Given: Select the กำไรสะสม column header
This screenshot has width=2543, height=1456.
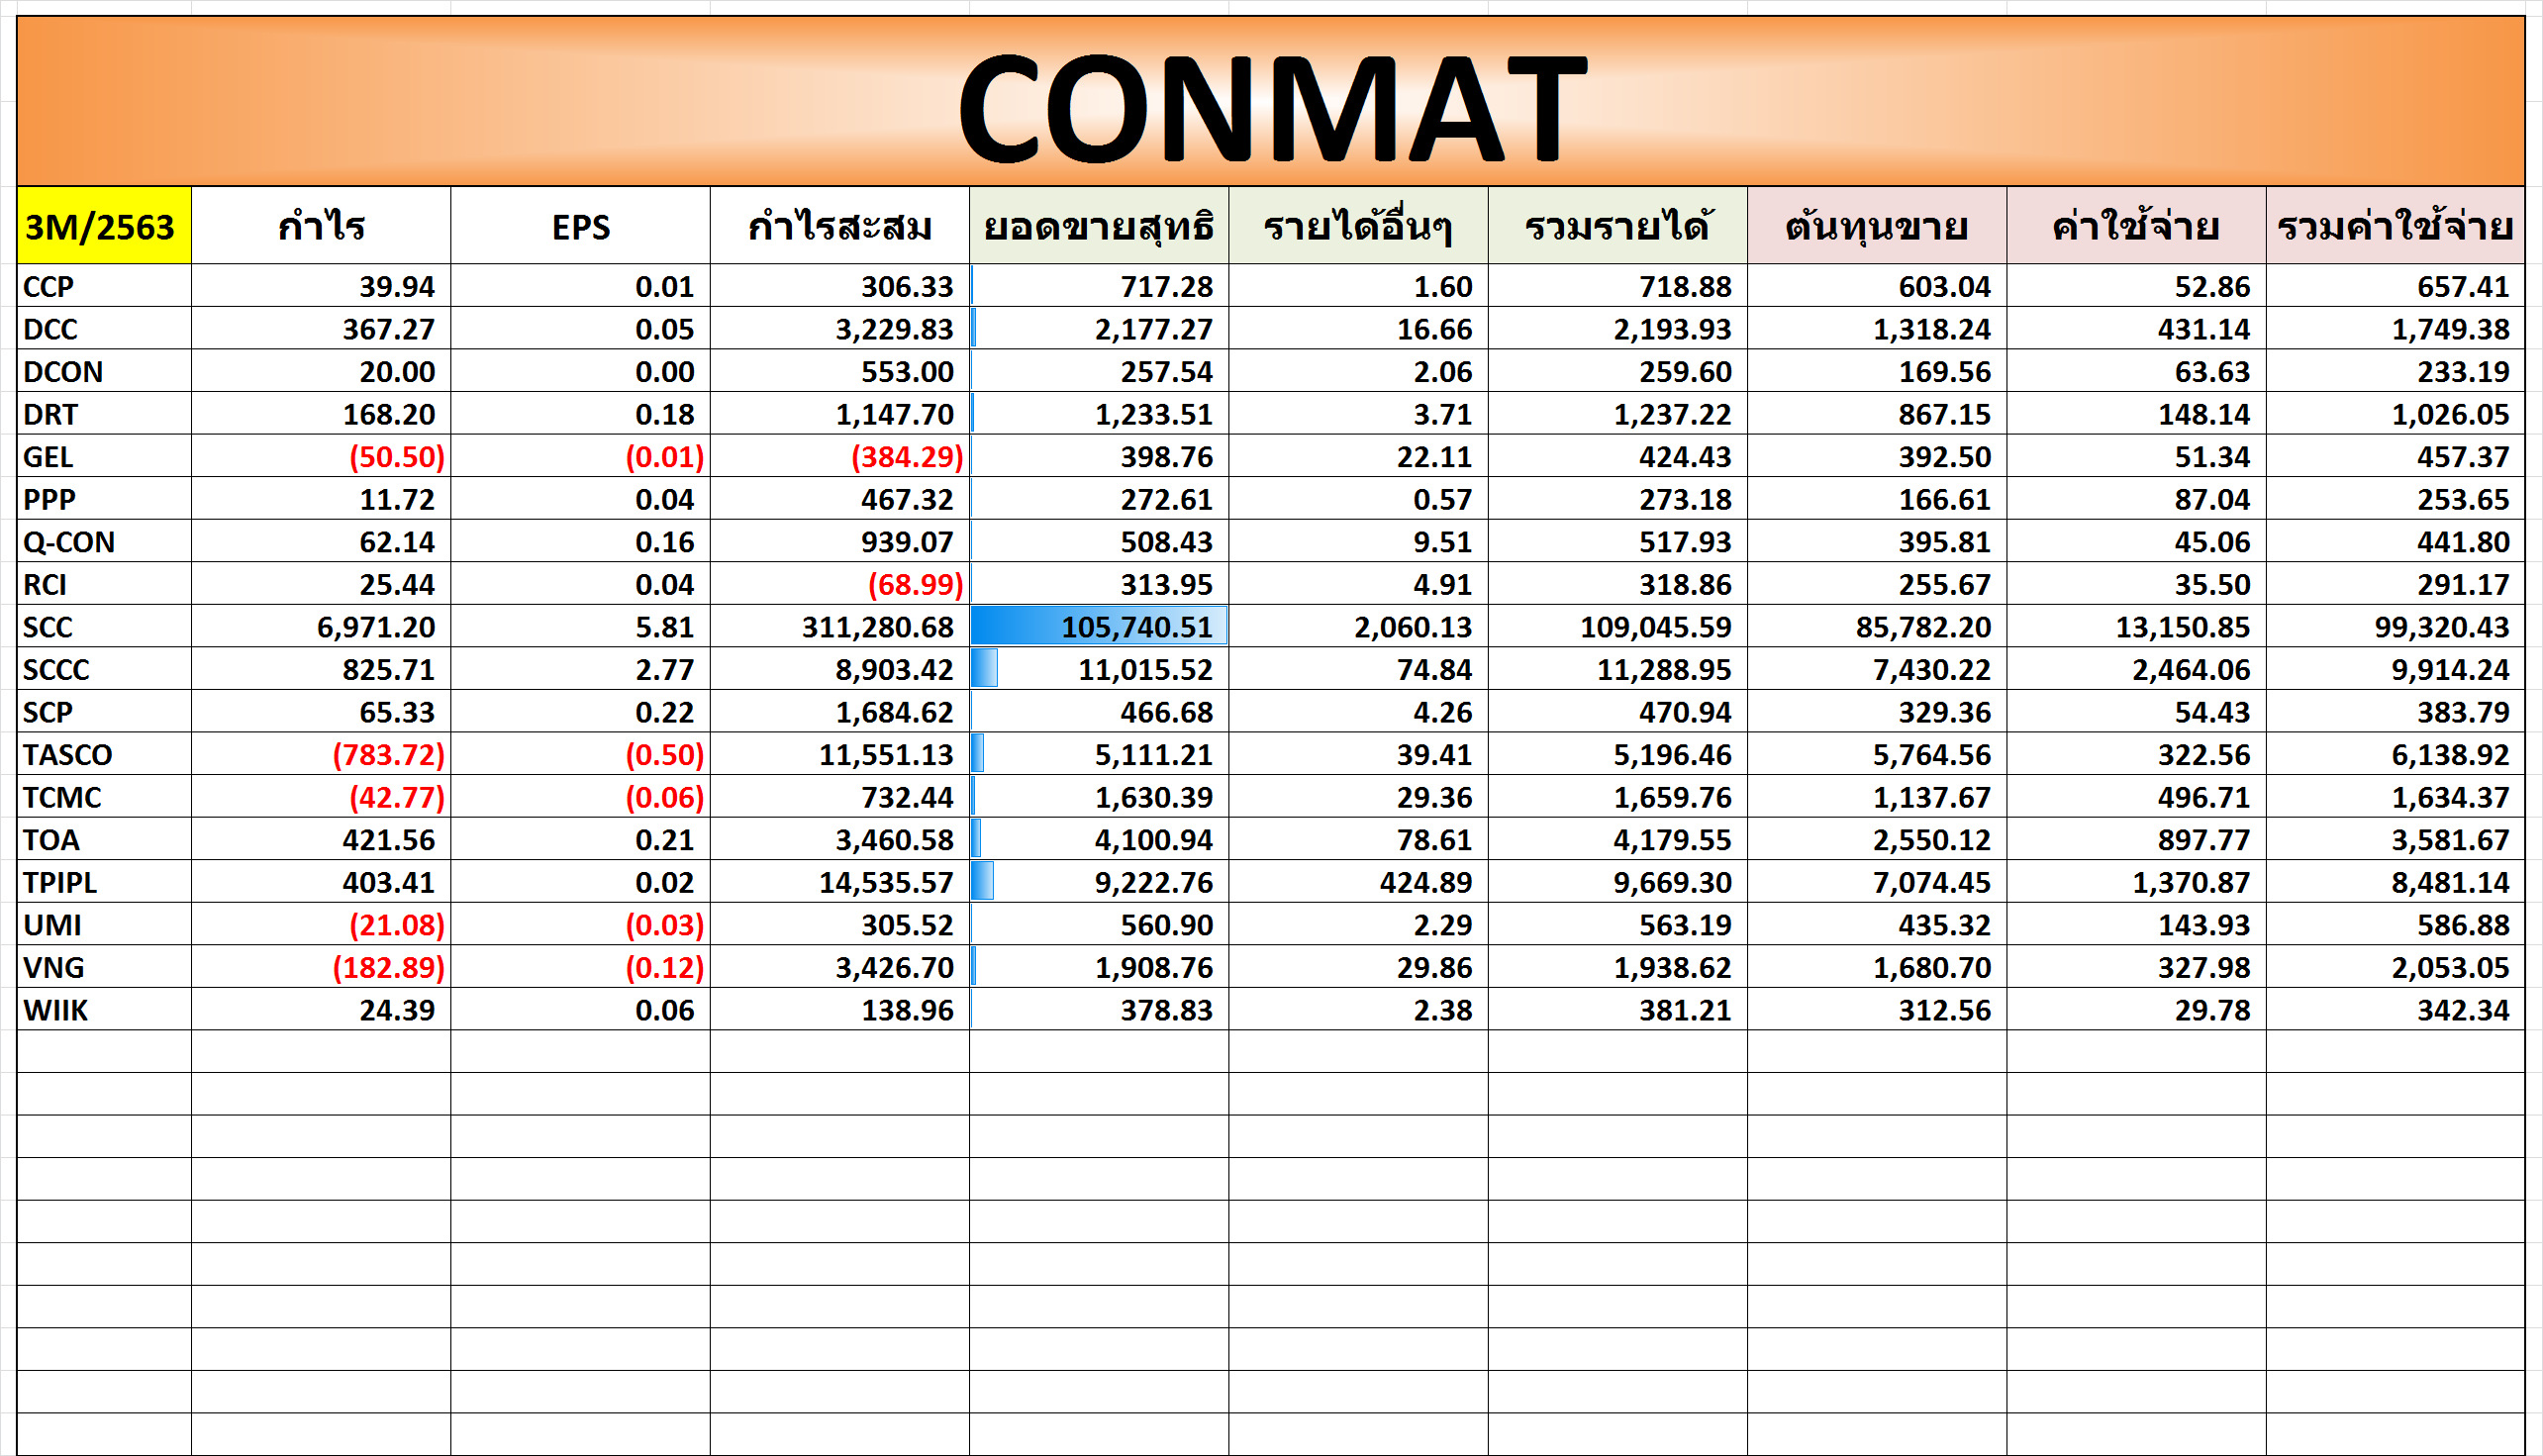Looking at the screenshot, I should pyautogui.click(x=839, y=227).
